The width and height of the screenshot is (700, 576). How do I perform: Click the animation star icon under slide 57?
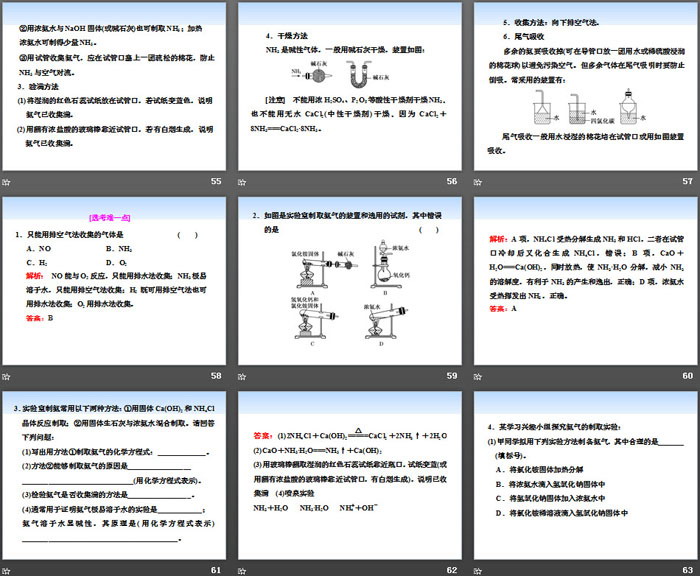(477, 182)
